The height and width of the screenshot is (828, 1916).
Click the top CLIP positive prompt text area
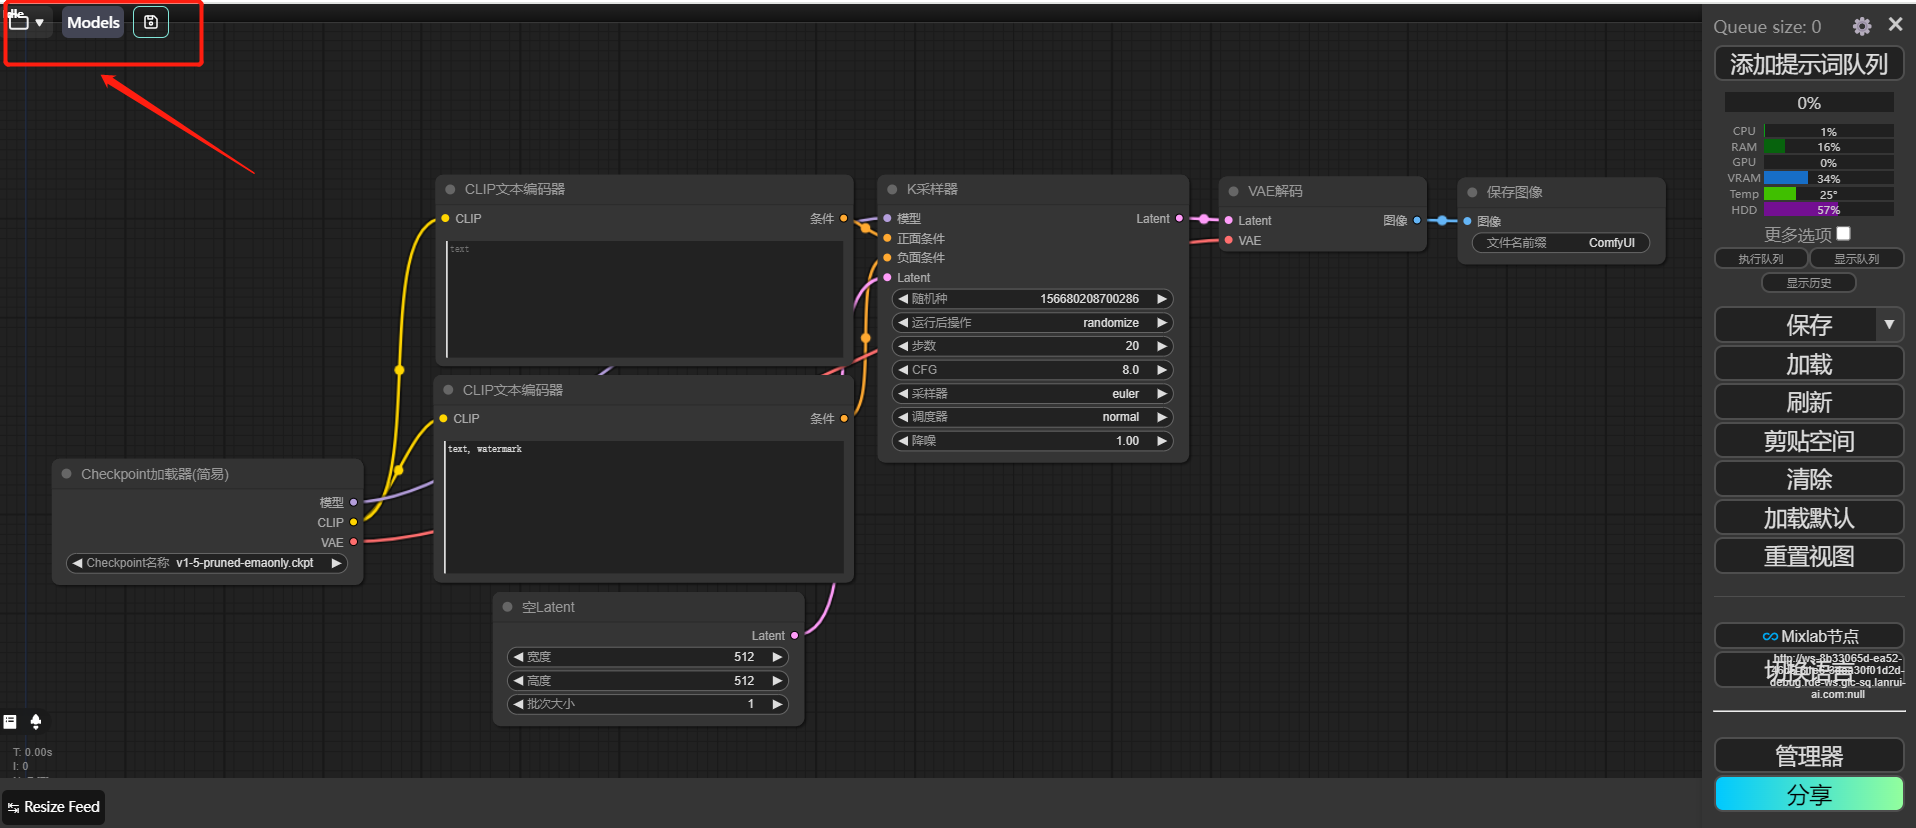tap(645, 299)
